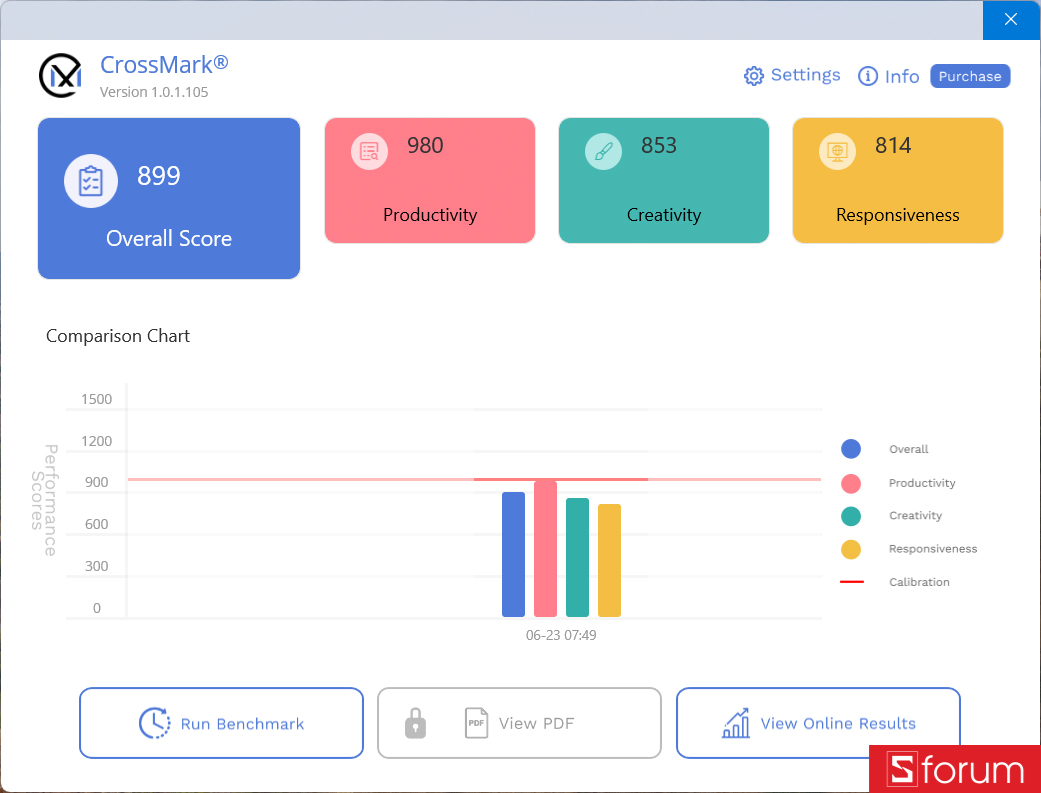Click the Info circle icon
This screenshot has height=793, width=1041.
[868, 76]
